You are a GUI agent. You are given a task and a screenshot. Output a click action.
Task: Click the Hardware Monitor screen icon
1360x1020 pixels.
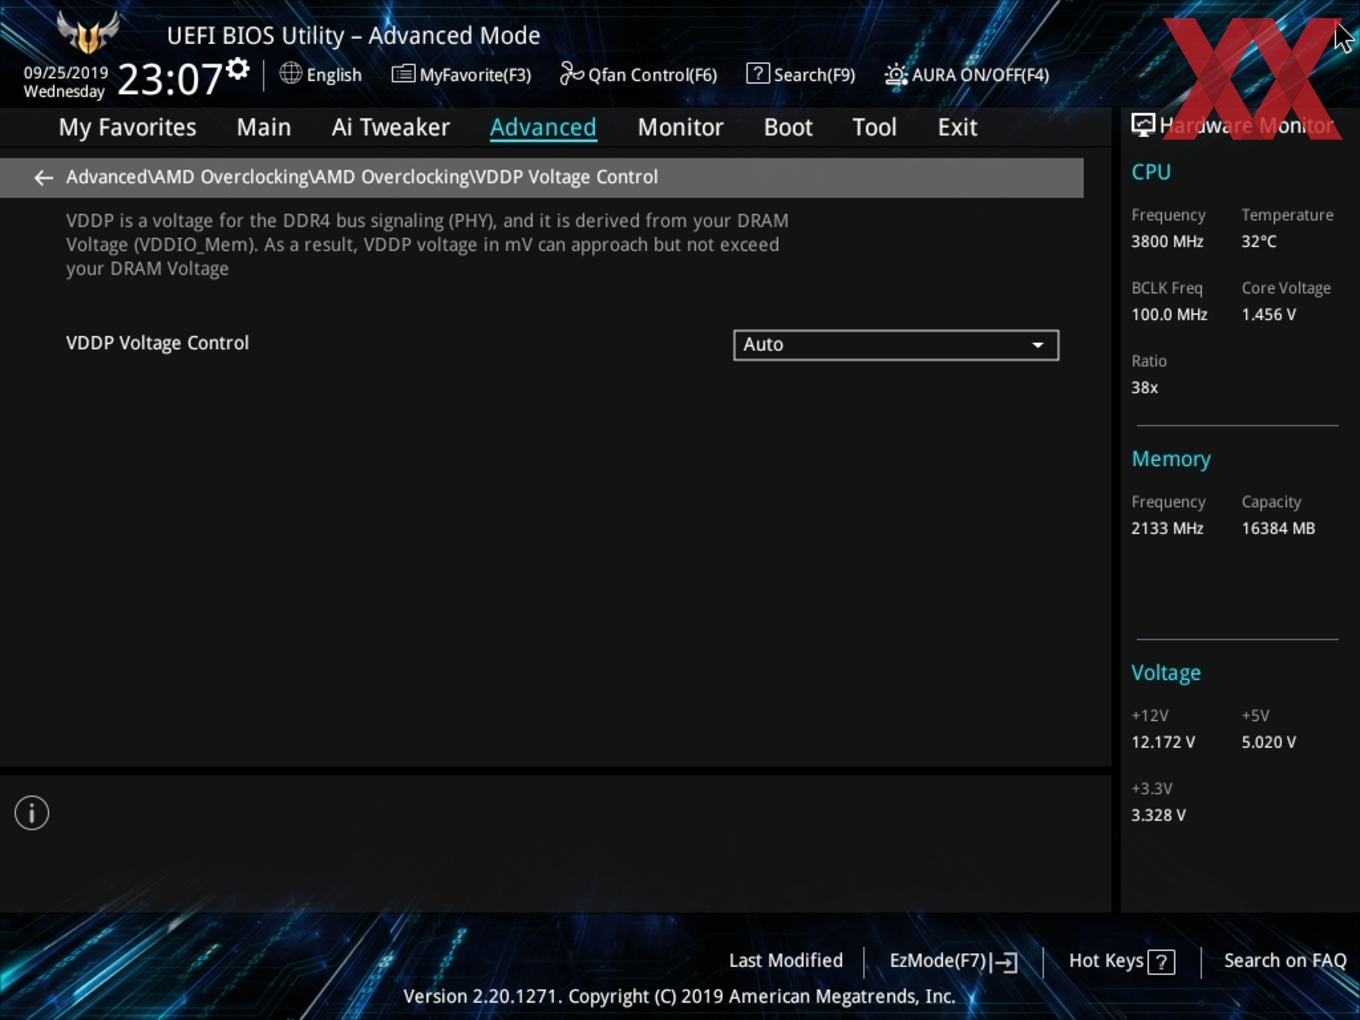(x=1143, y=125)
